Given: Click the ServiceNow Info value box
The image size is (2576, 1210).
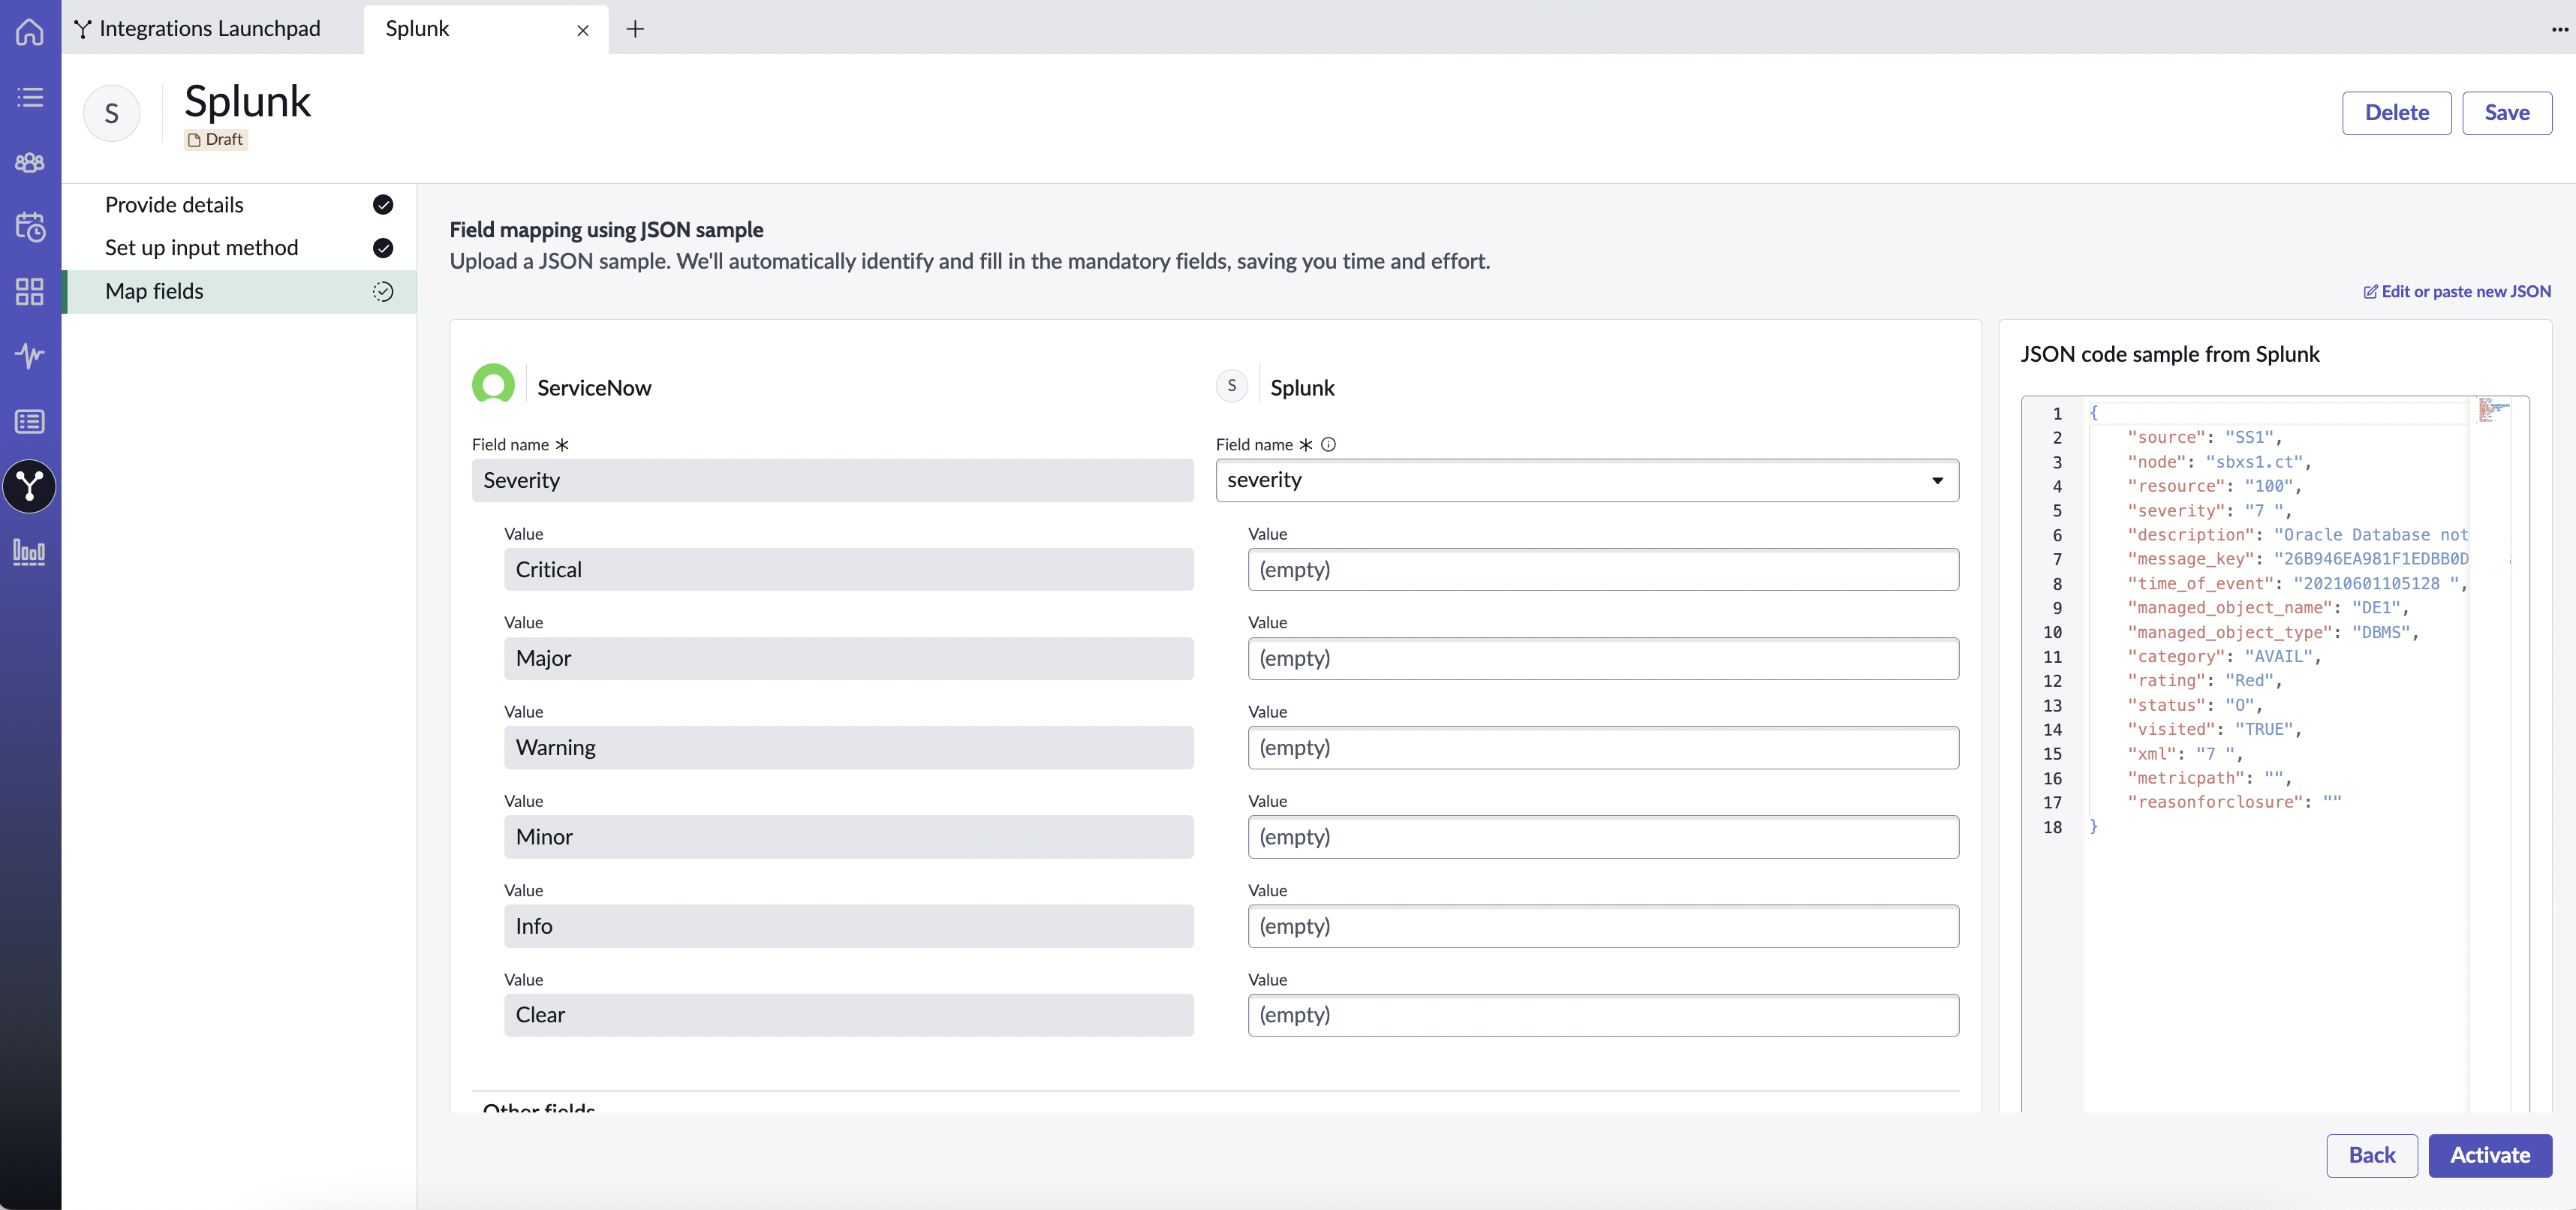Looking at the screenshot, I should (848, 927).
